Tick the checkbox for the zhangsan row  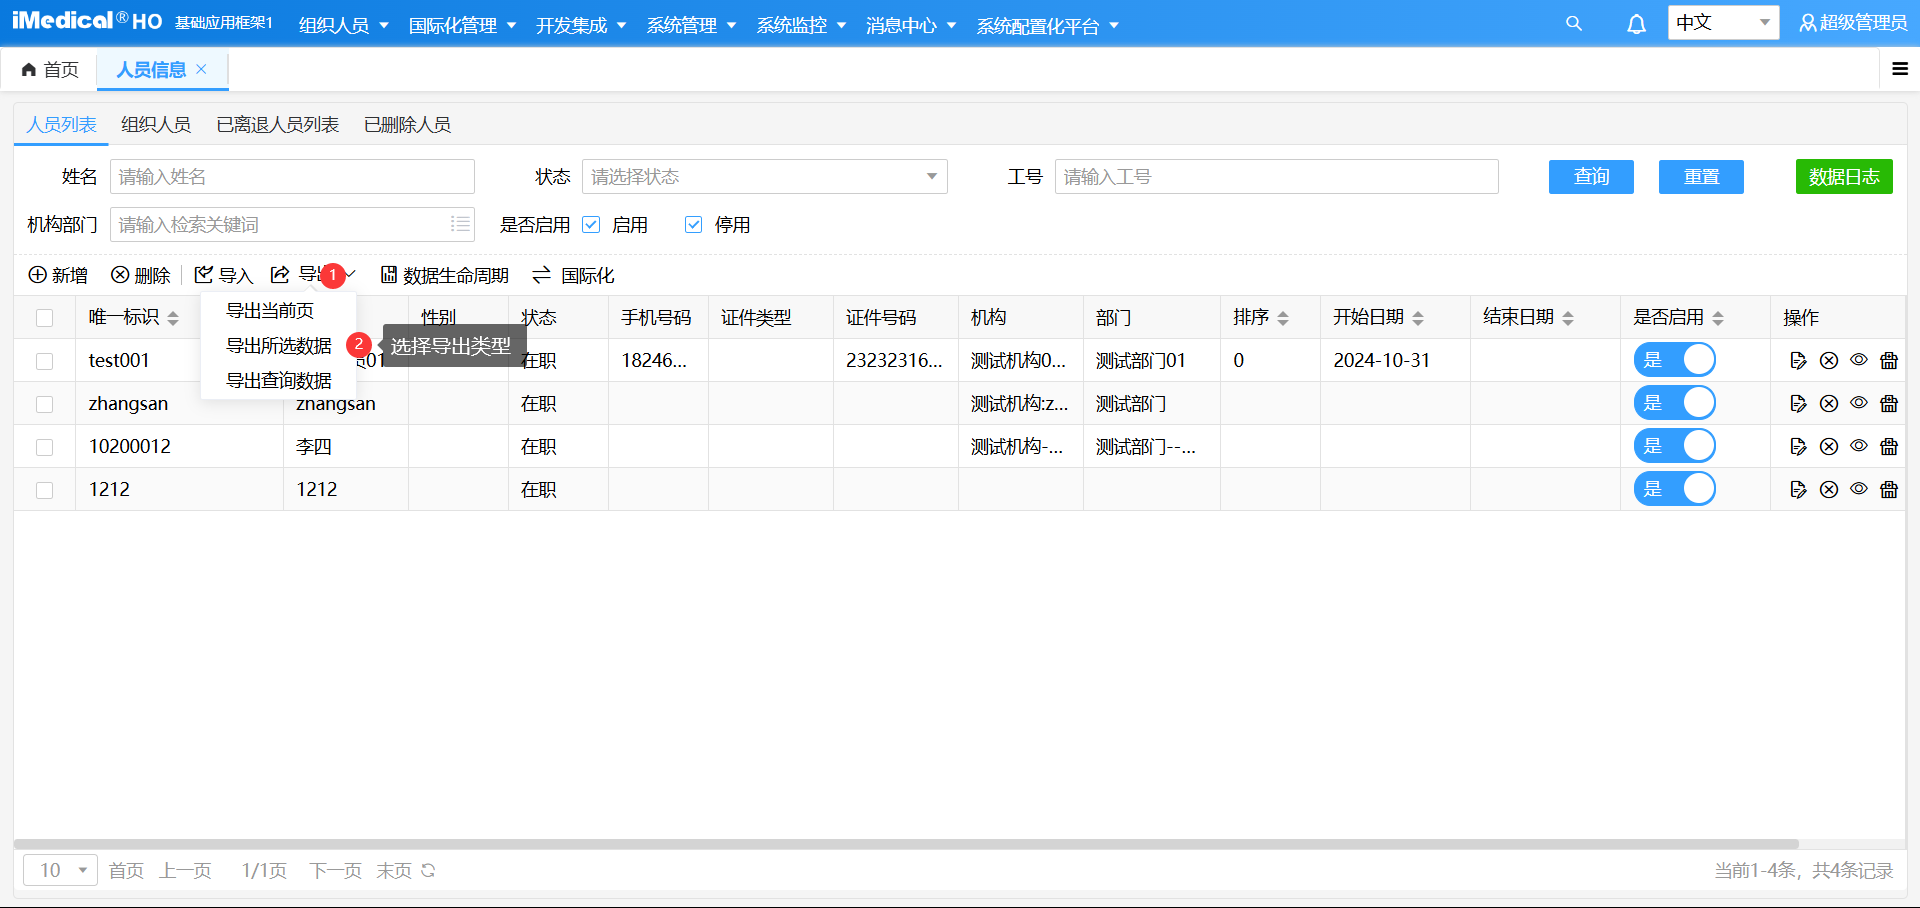44,404
